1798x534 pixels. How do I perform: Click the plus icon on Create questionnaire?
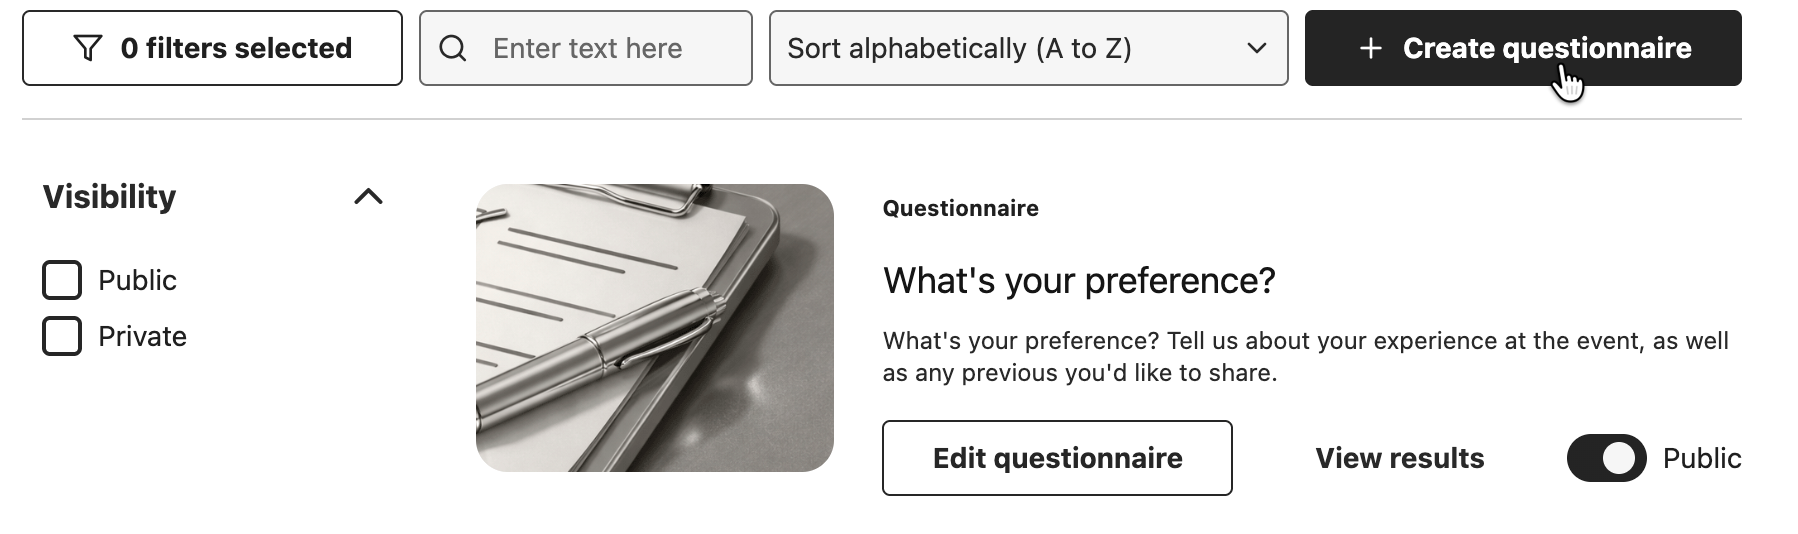click(x=1370, y=48)
